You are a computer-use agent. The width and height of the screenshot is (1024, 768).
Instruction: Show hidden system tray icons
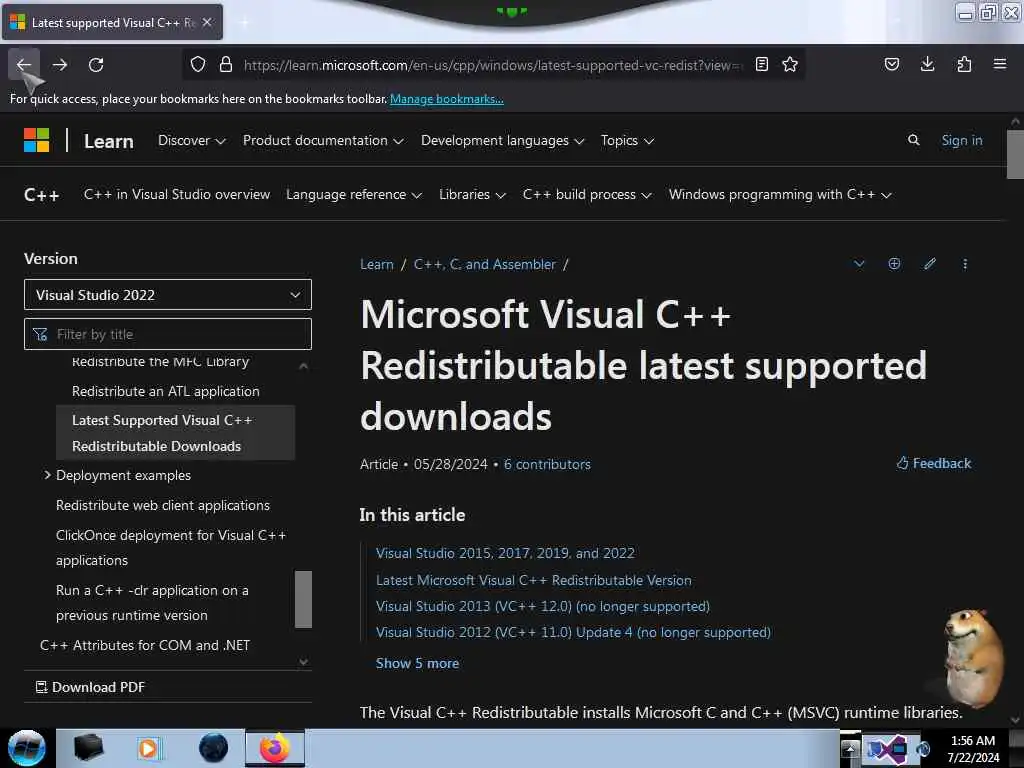[850, 750]
